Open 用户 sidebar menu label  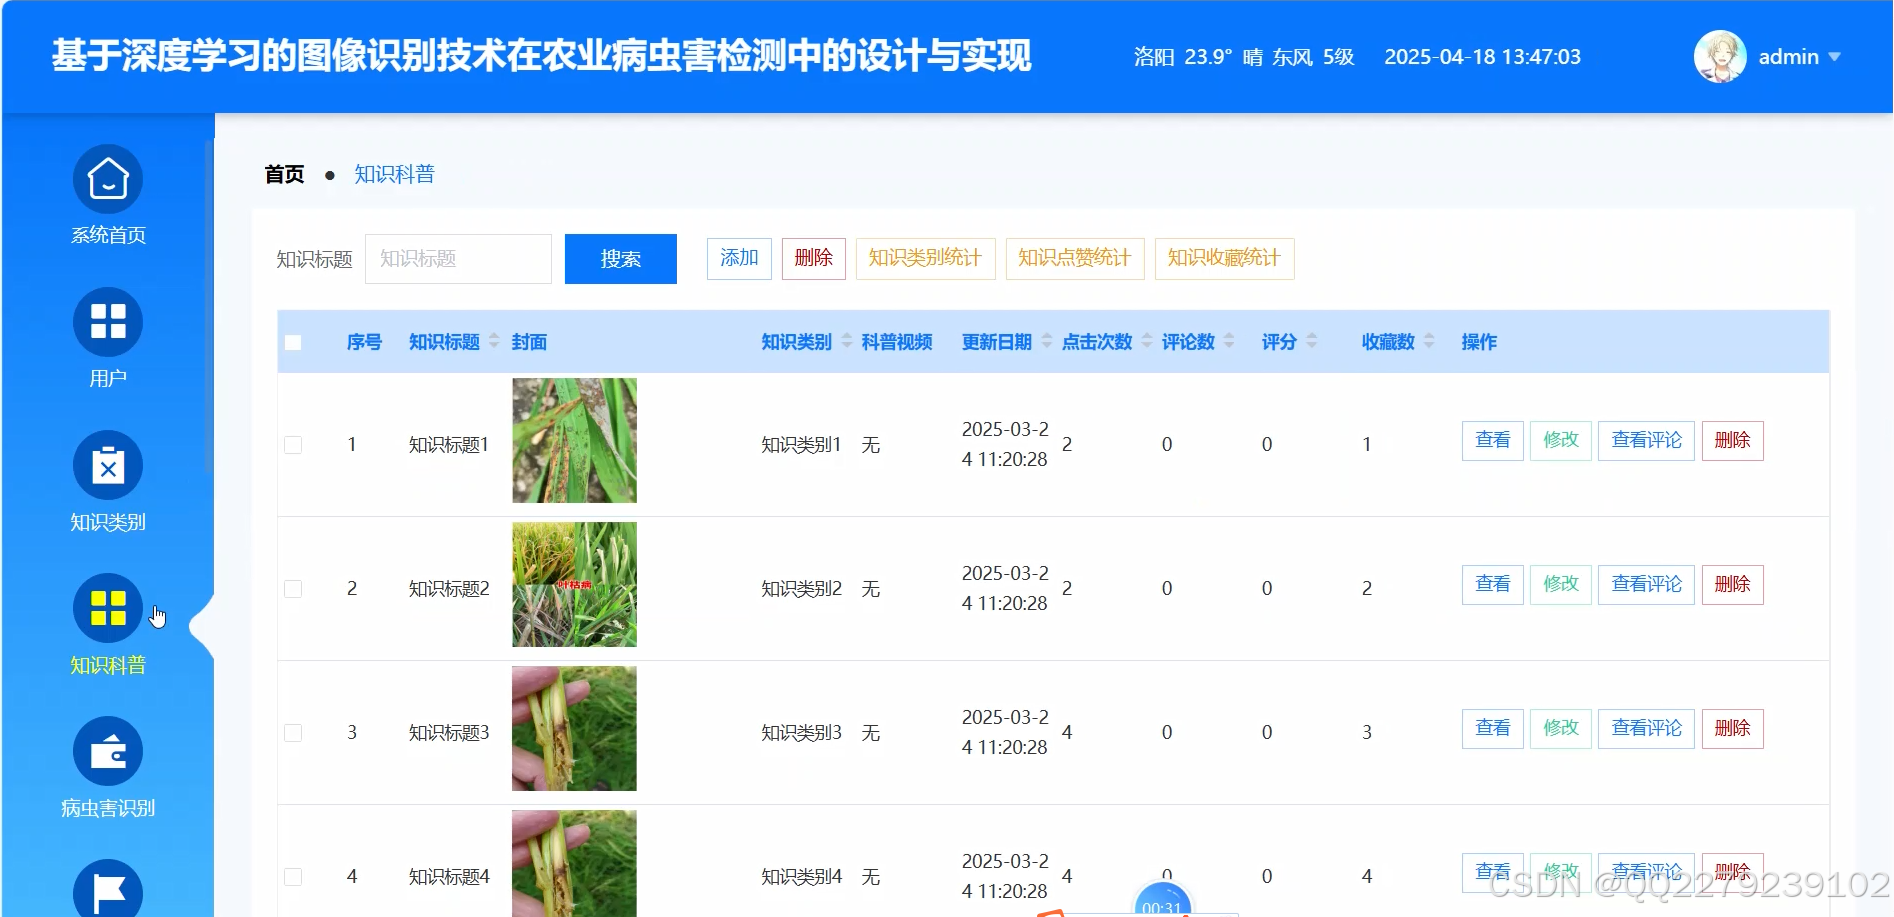point(108,378)
